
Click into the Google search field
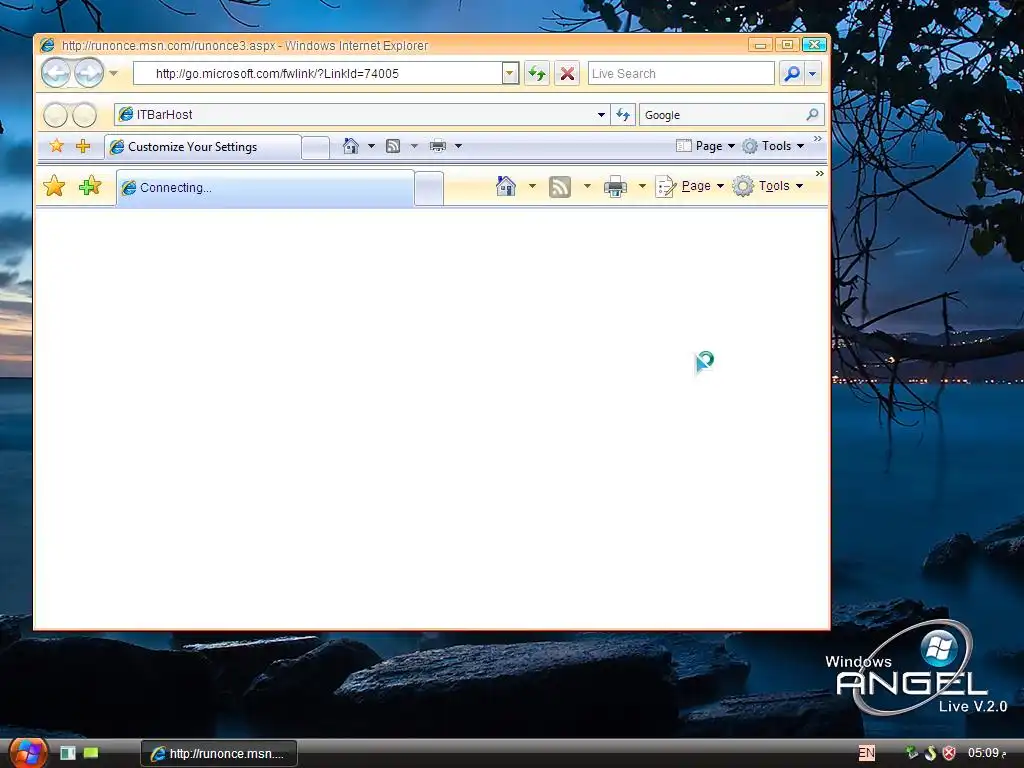click(x=722, y=115)
